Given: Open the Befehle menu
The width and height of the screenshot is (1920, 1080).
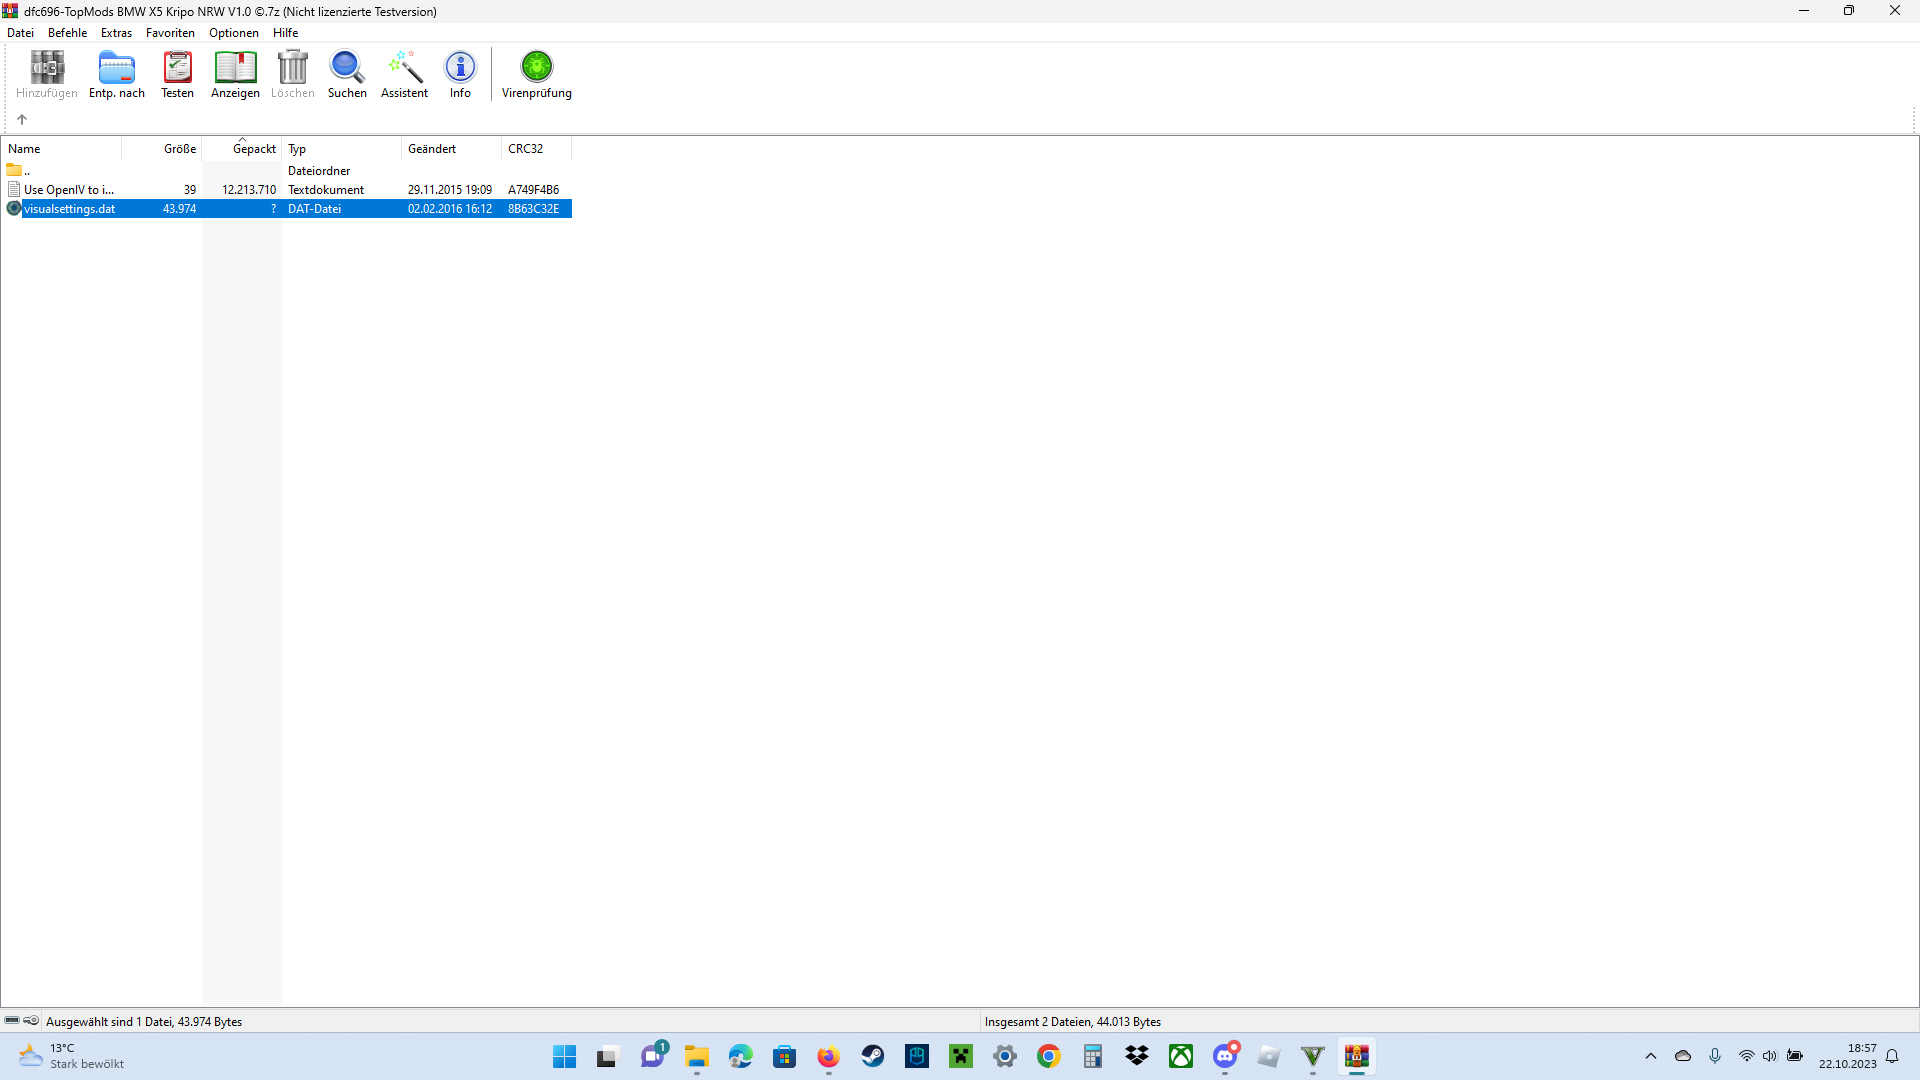Looking at the screenshot, I should point(67,33).
